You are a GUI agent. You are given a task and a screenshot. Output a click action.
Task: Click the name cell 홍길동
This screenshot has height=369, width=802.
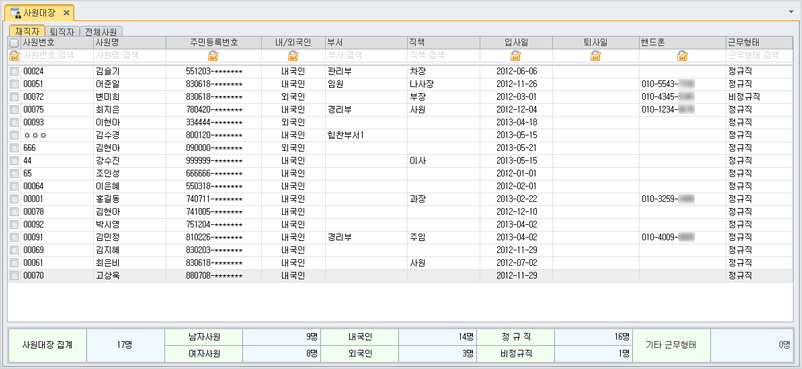[x=129, y=199]
